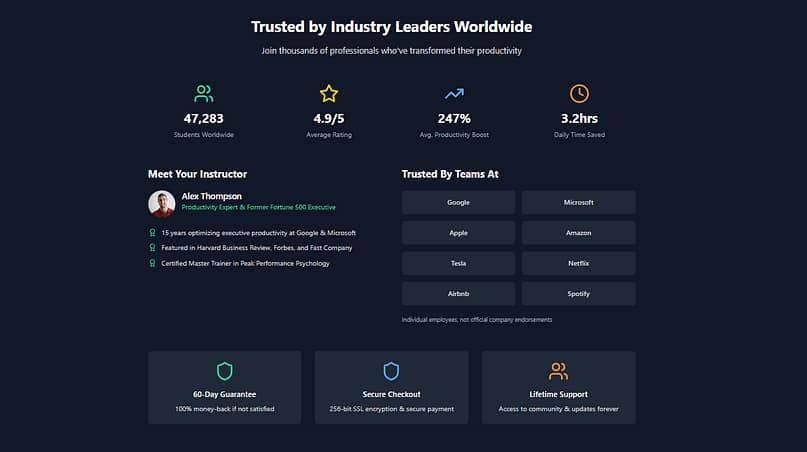The height and width of the screenshot is (452, 807).
Task: Click Alex Thompson's profile photo
Action: pyautogui.click(x=162, y=204)
